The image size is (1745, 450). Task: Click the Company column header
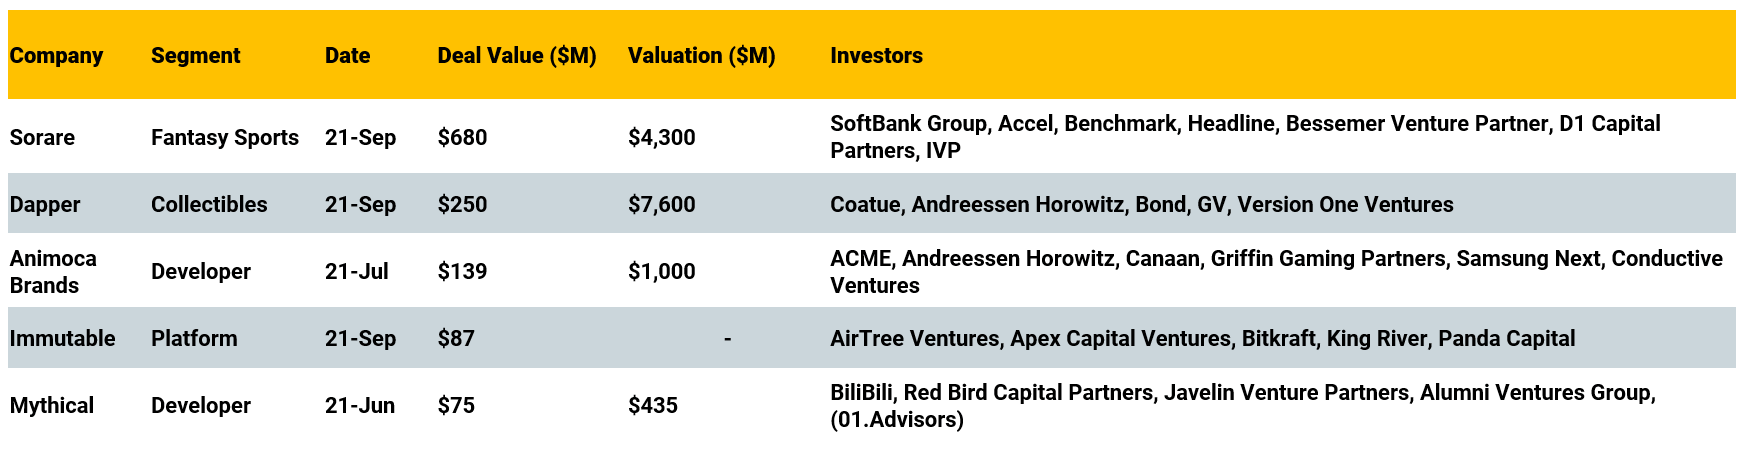click(56, 56)
